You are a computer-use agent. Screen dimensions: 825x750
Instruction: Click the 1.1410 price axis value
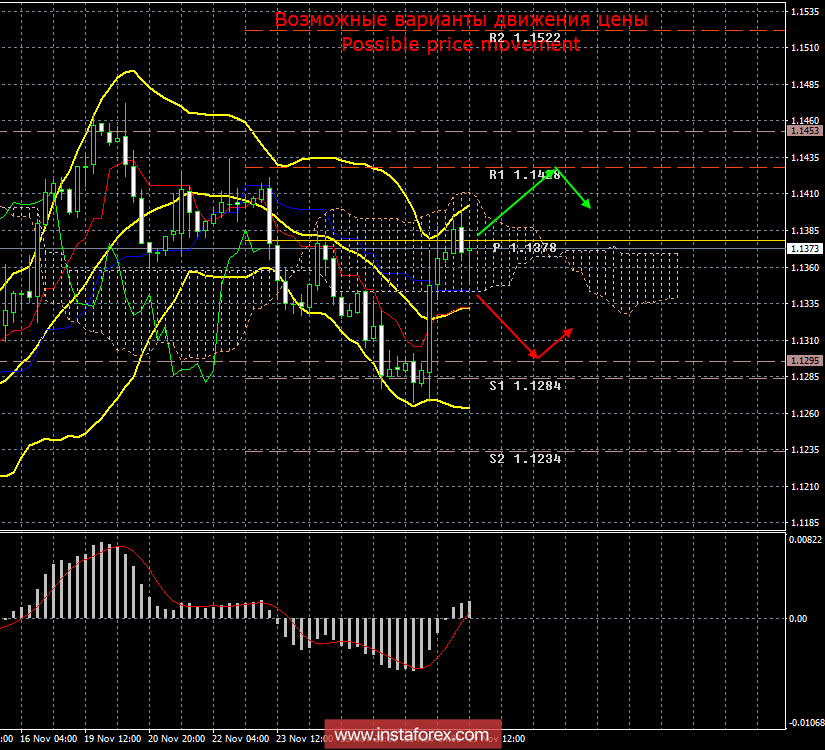[805, 194]
